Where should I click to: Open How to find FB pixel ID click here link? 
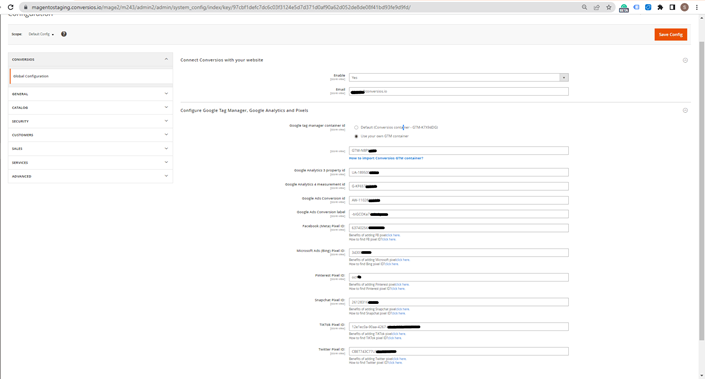[x=389, y=239]
